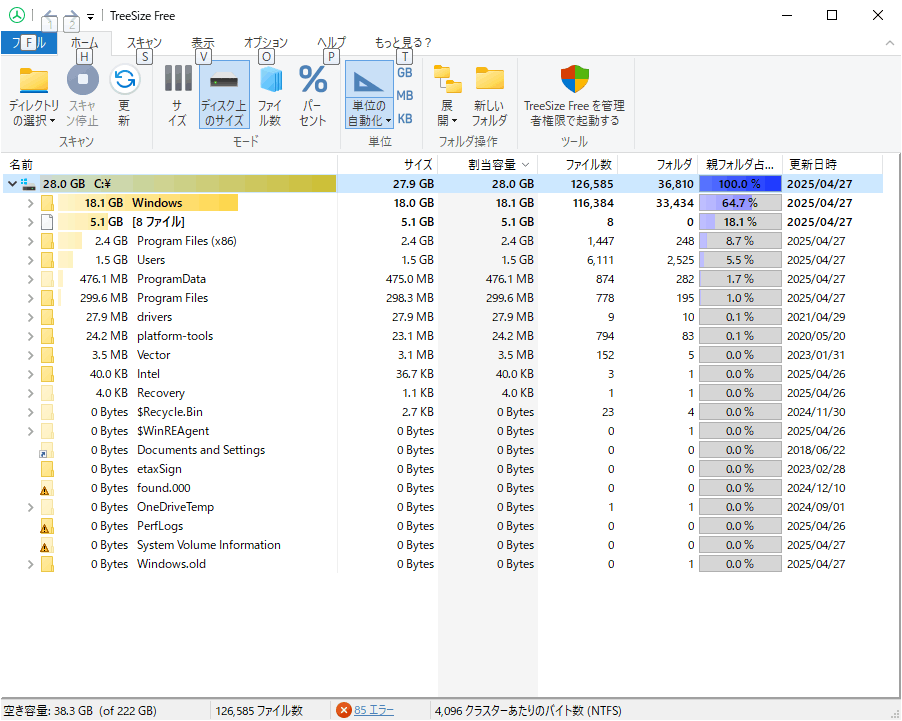The width and height of the screenshot is (902, 721).
Task: Select the Scan ribbon tab
Action: (x=144, y=43)
